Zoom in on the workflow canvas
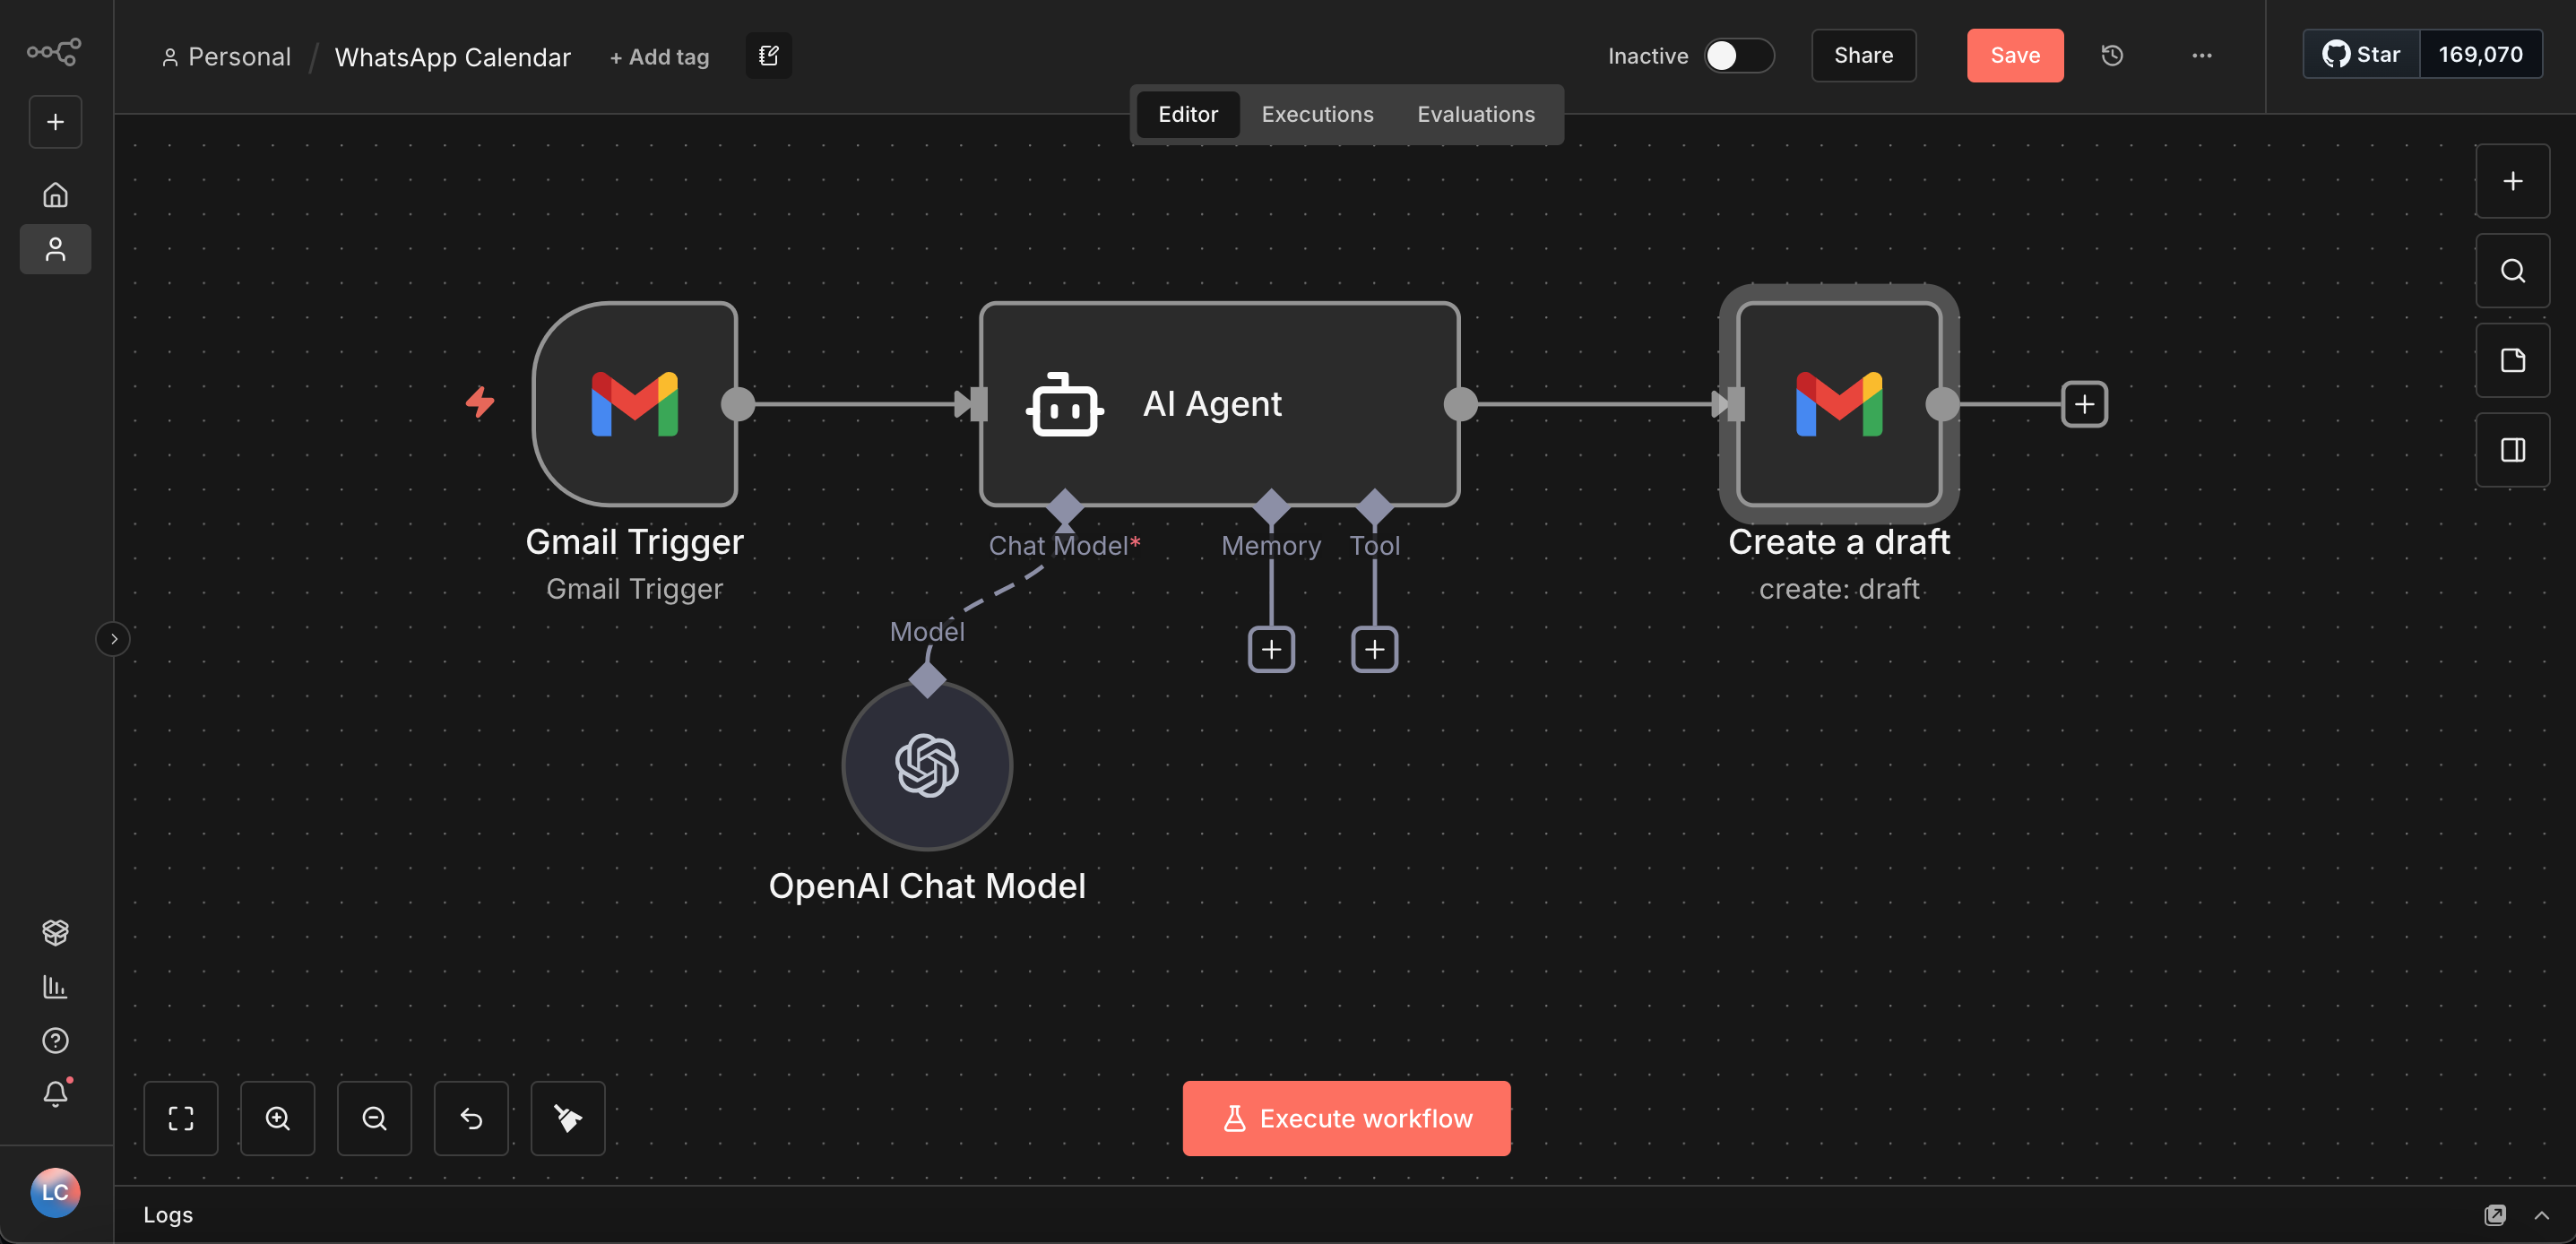This screenshot has width=2576, height=1244. coord(277,1118)
